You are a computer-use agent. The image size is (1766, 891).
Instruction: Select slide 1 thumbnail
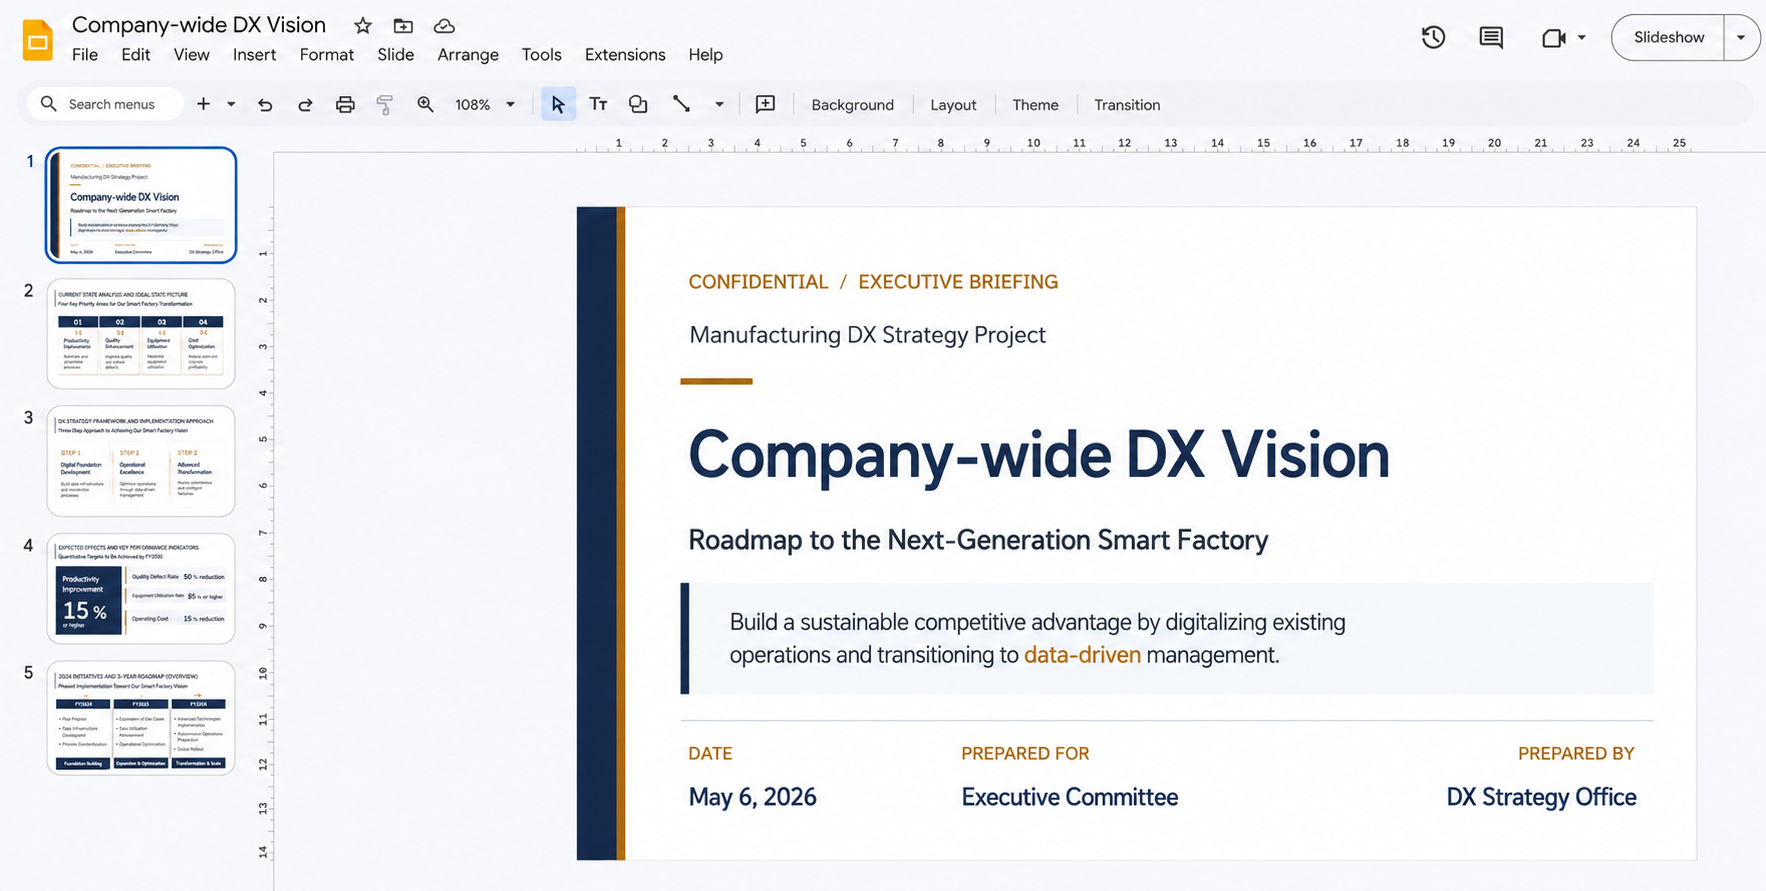coord(141,205)
